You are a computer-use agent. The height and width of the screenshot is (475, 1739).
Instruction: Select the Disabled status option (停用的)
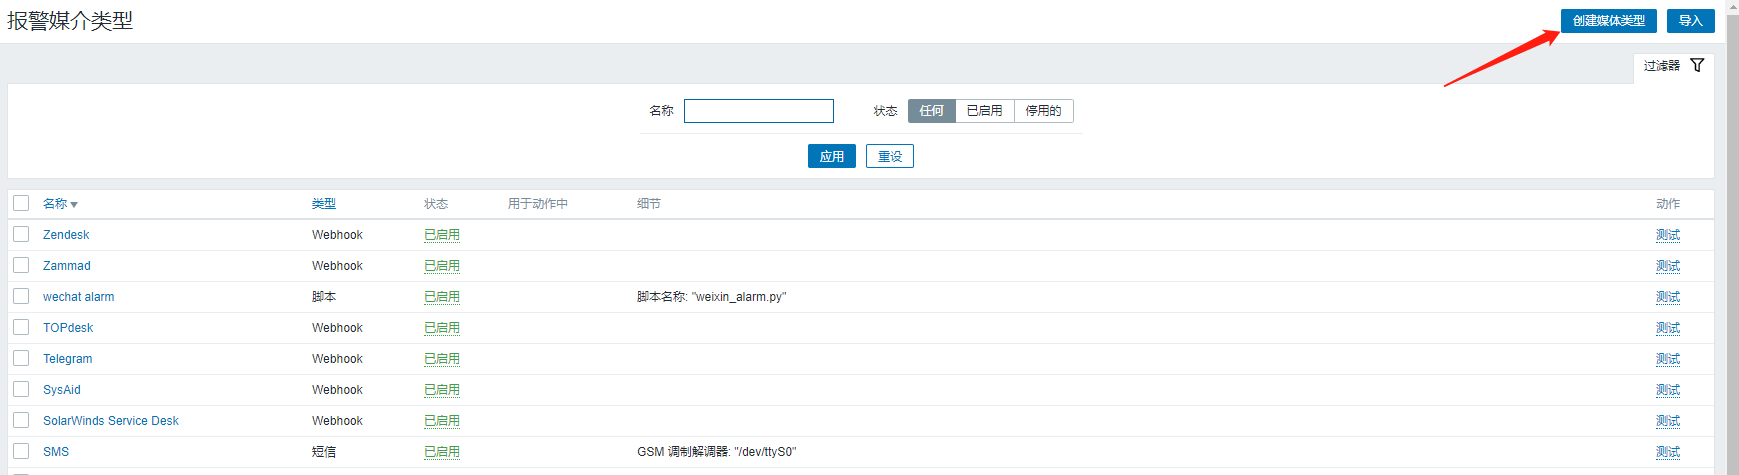click(1044, 111)
